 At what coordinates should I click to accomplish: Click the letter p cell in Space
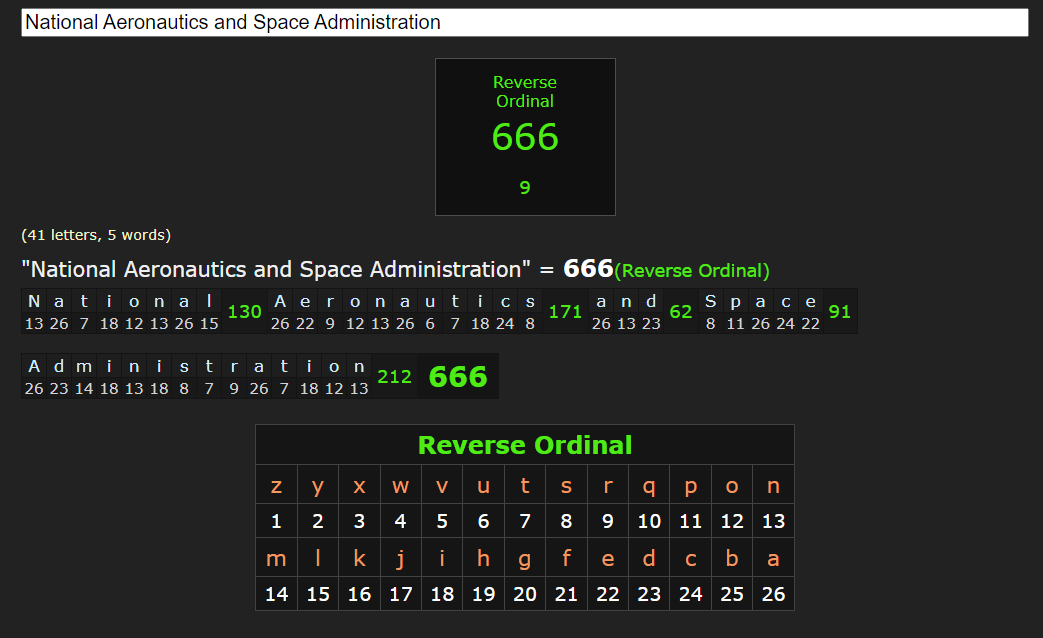pyautogui.click(x=736, y=301)
